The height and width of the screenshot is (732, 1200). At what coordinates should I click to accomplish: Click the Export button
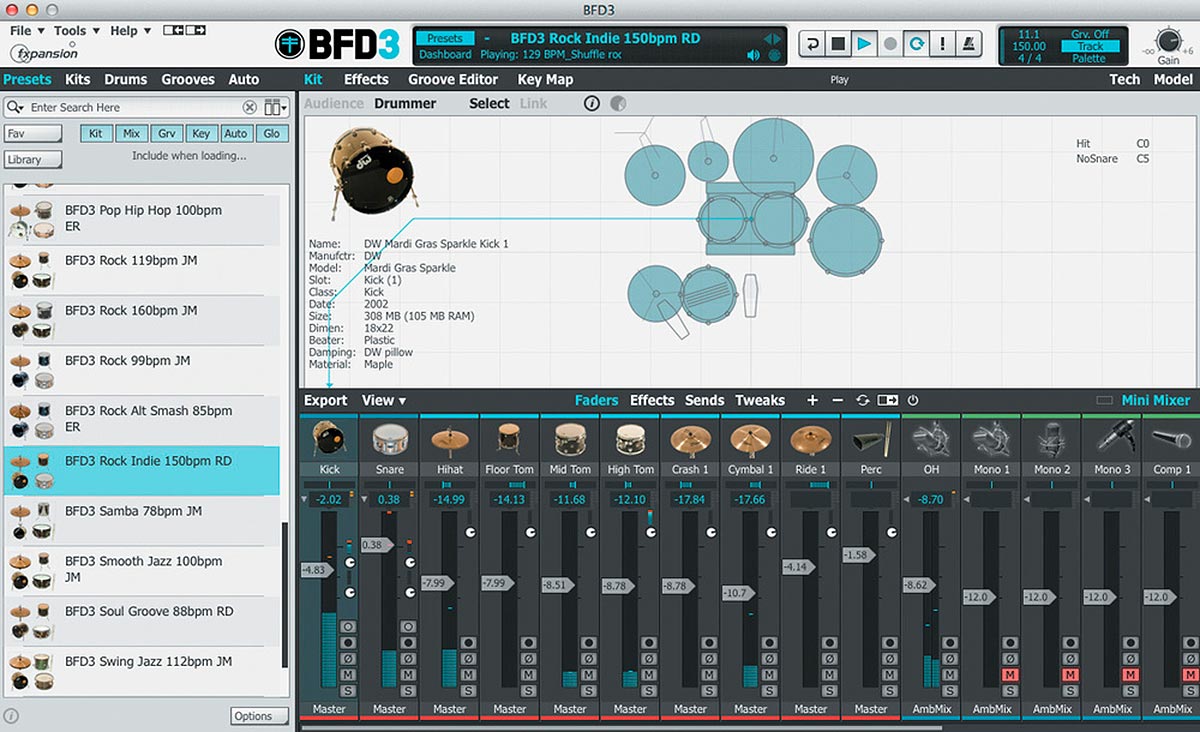point(326,400)
